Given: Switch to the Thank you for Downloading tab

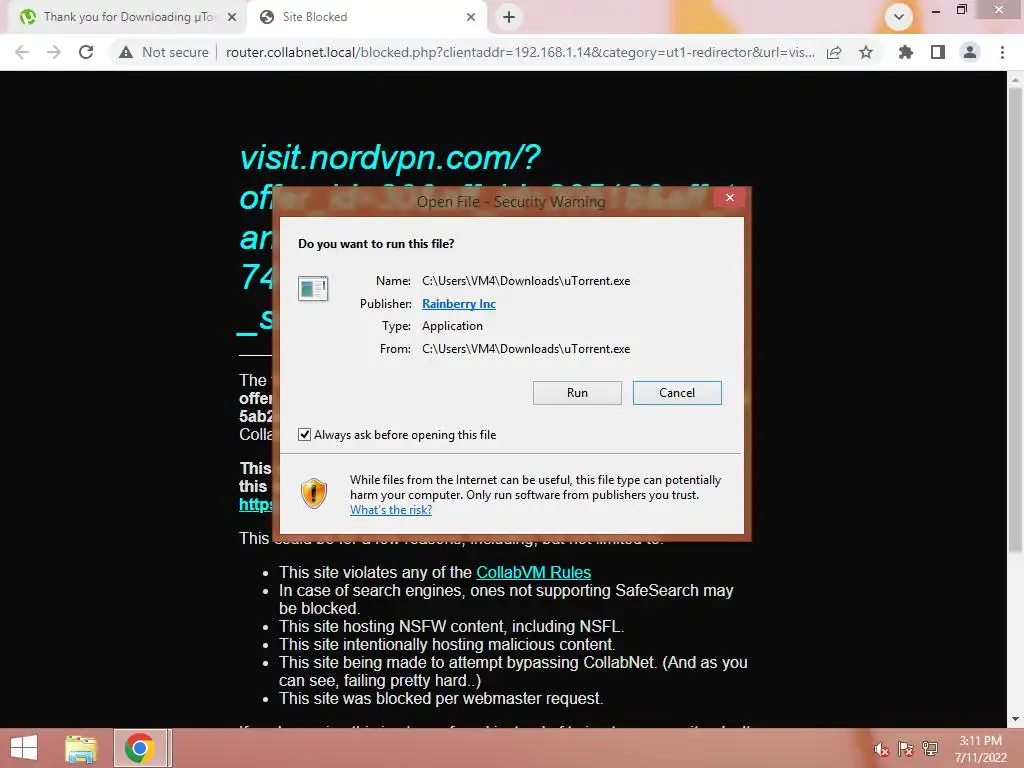Looking at the screenshot, I should point(128,17).
